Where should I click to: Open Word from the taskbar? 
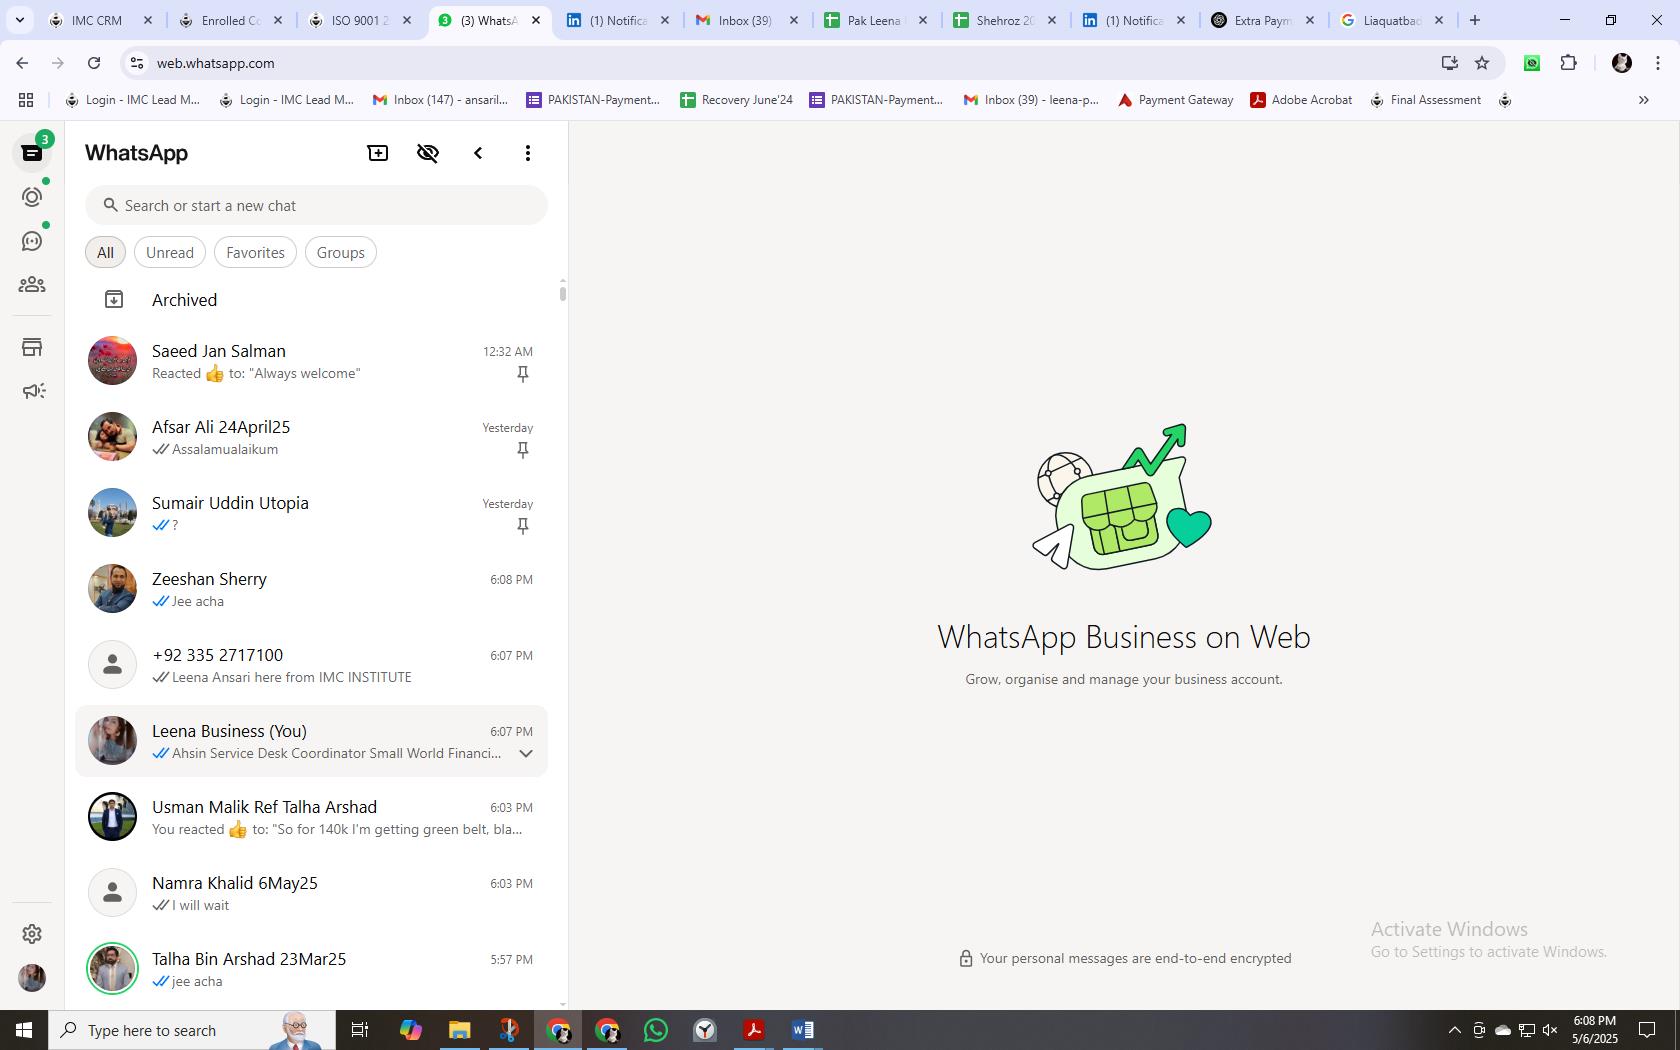803,1030
